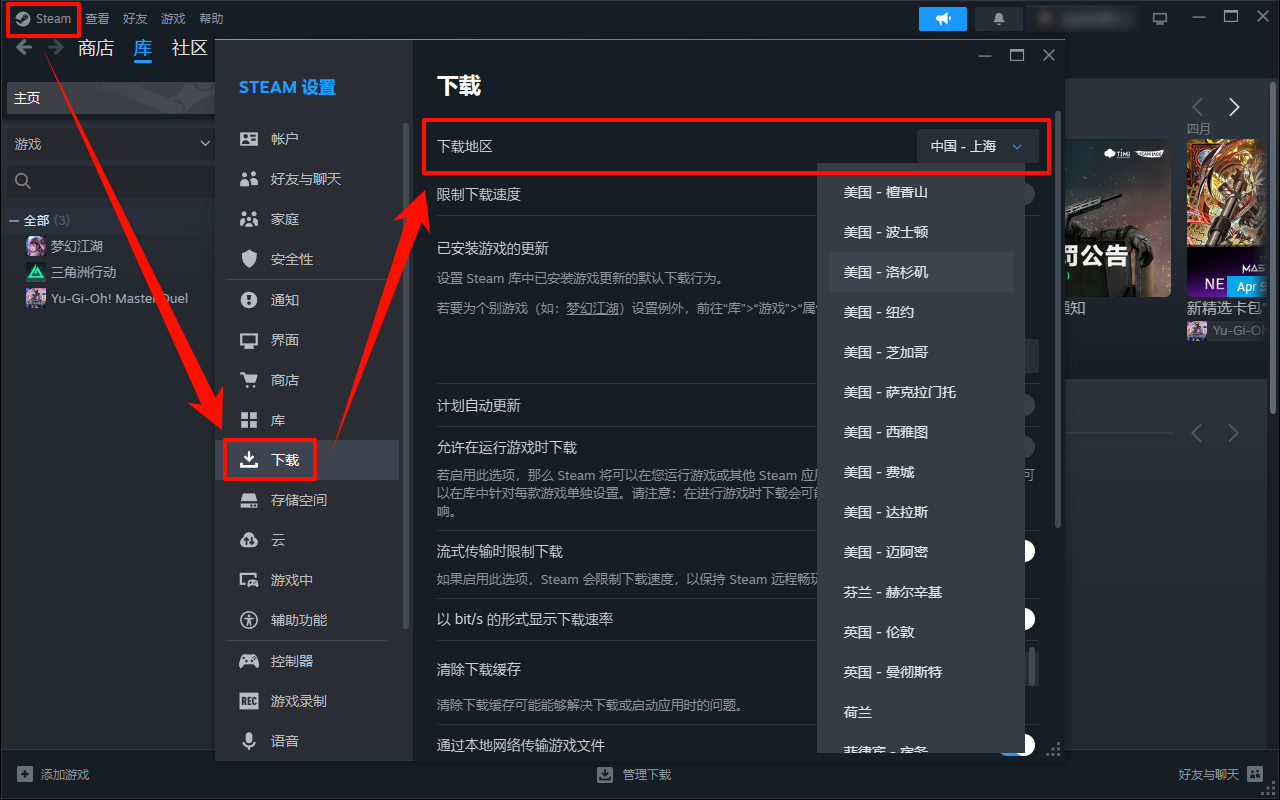Choose 荷兰 from the region list
The width and height of the screenshot is (1280, 800).
[921, 712]
